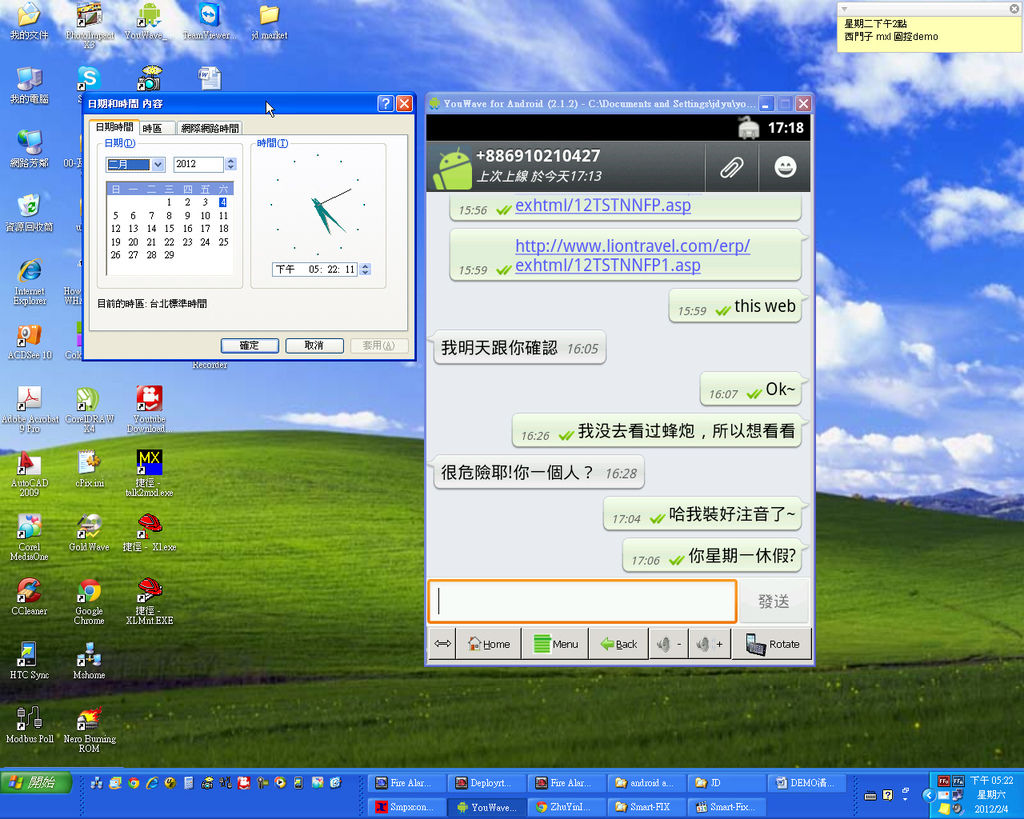Image resolution: width=1024 pixels, height=819 pixels.
Task: Lower volume in YouWave toolbar
Action: [669, 644]
